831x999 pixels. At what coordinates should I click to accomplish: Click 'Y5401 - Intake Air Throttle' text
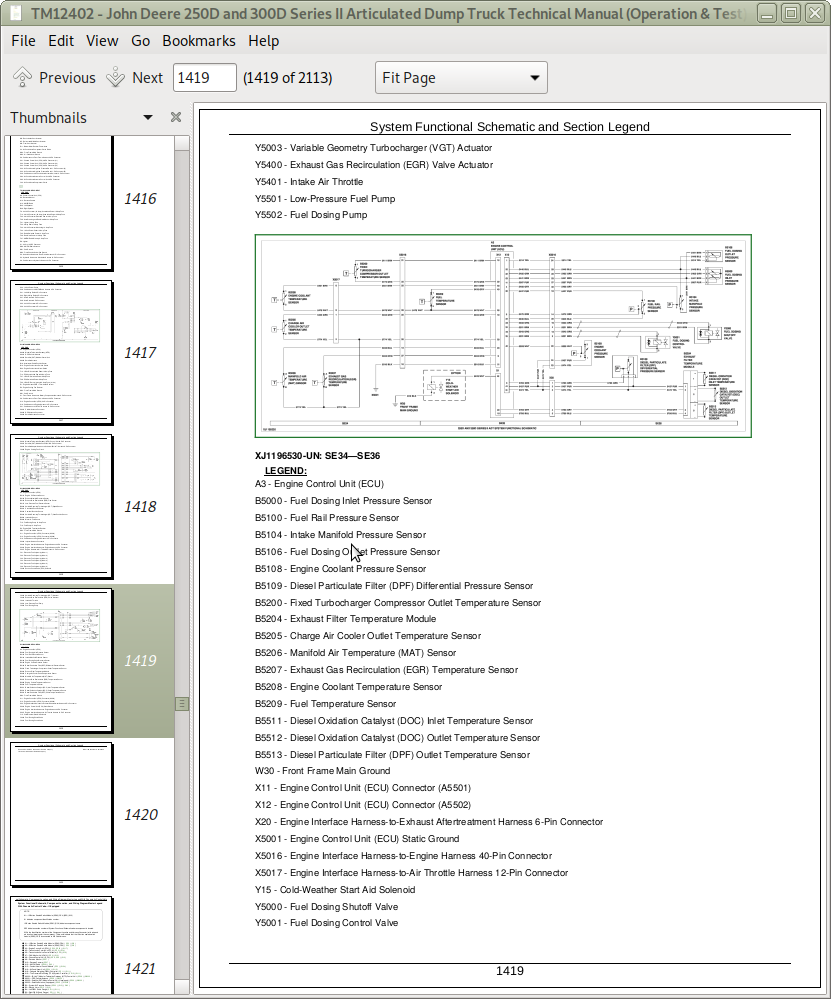point(309,182)
